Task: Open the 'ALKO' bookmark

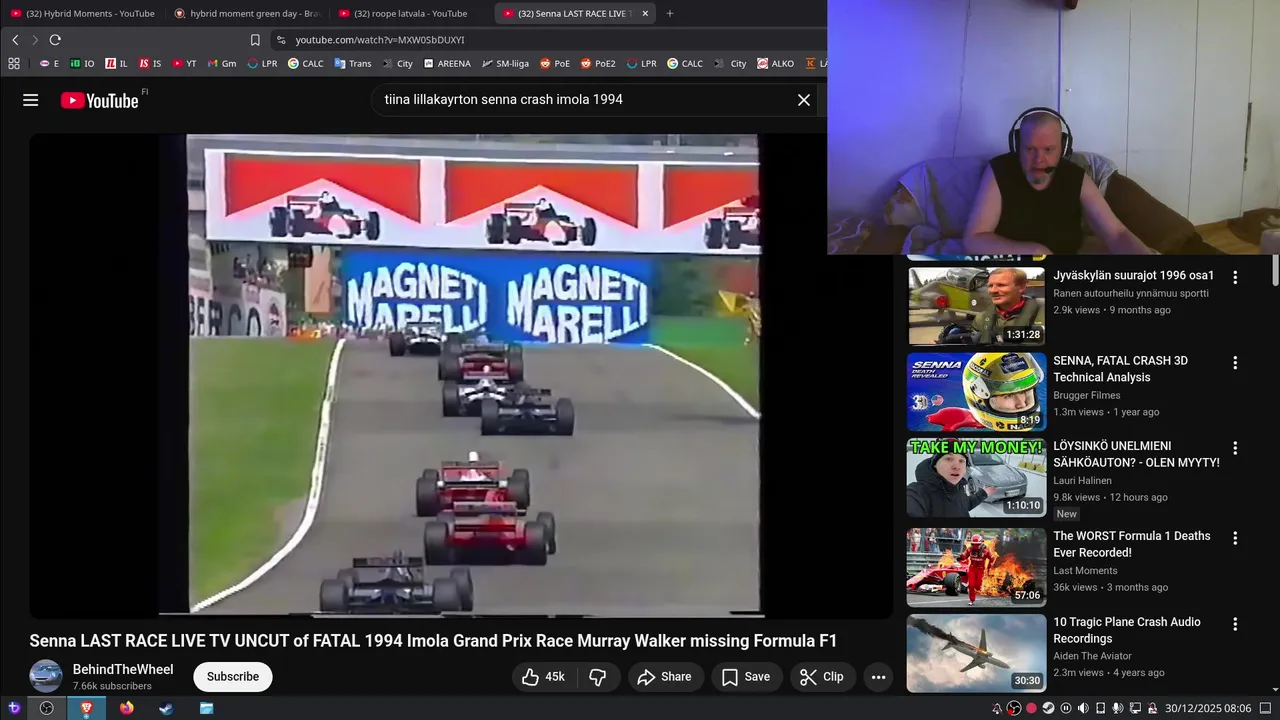Action: click(x=775, y=63)
